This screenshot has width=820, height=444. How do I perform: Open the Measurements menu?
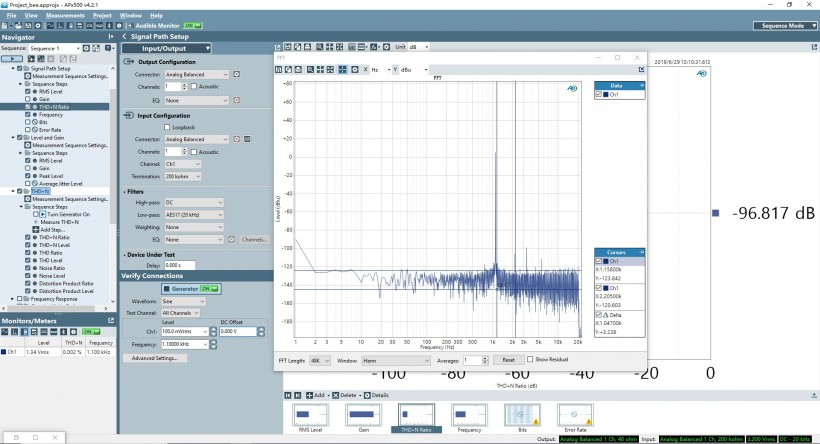coord(65,16)
